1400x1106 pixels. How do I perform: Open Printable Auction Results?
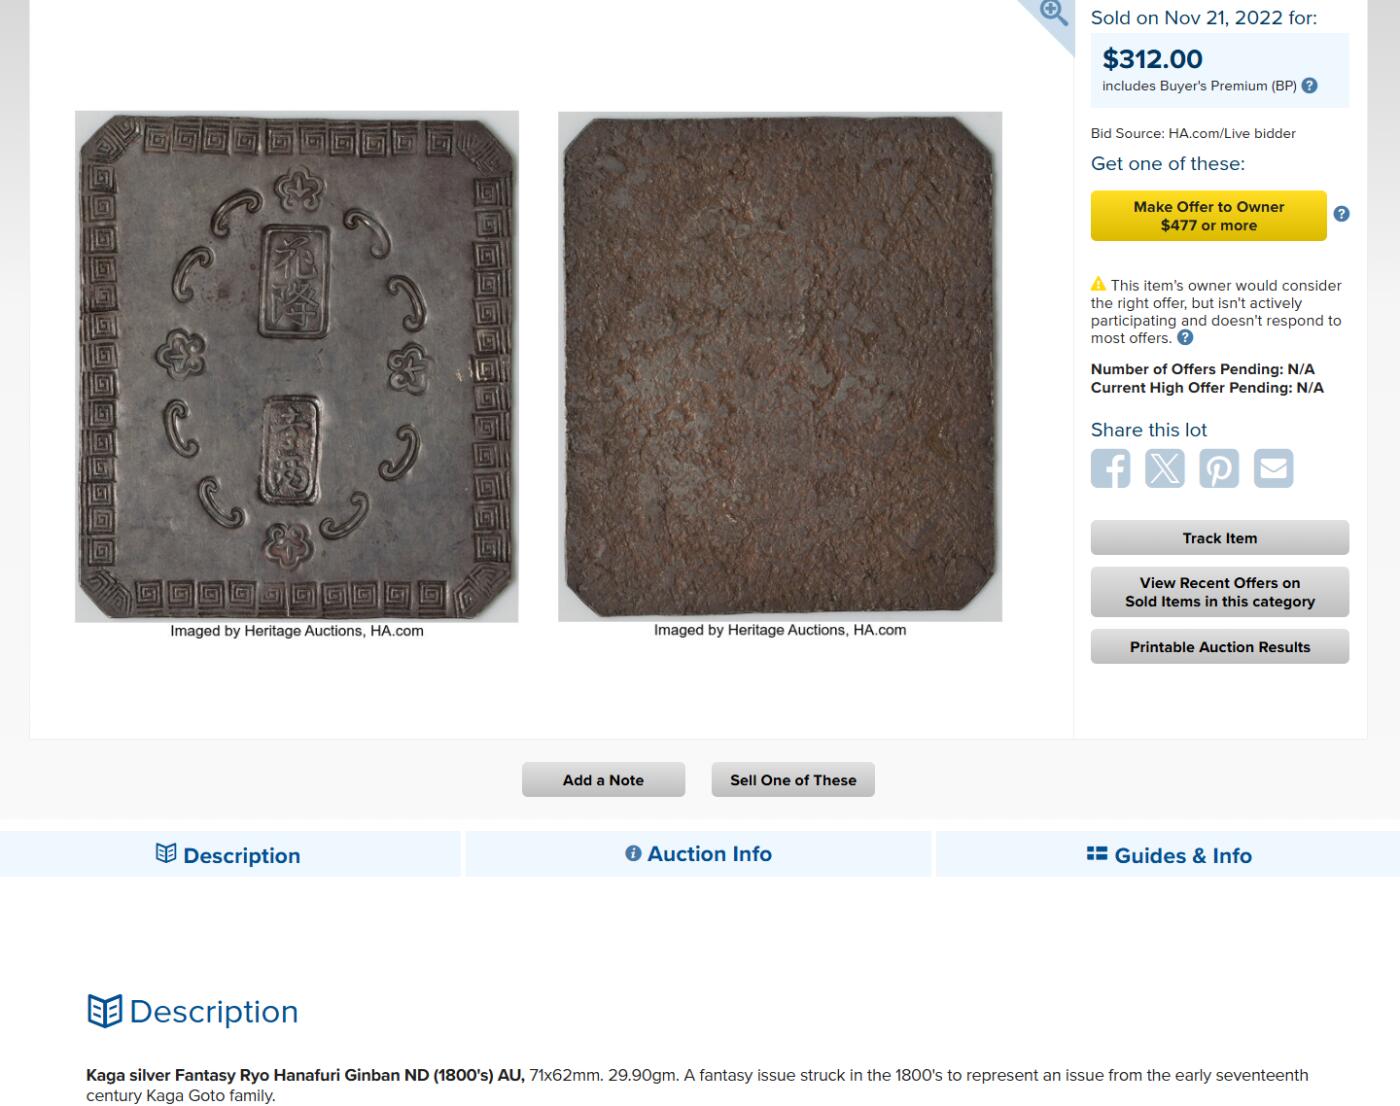click(1219, 647)
